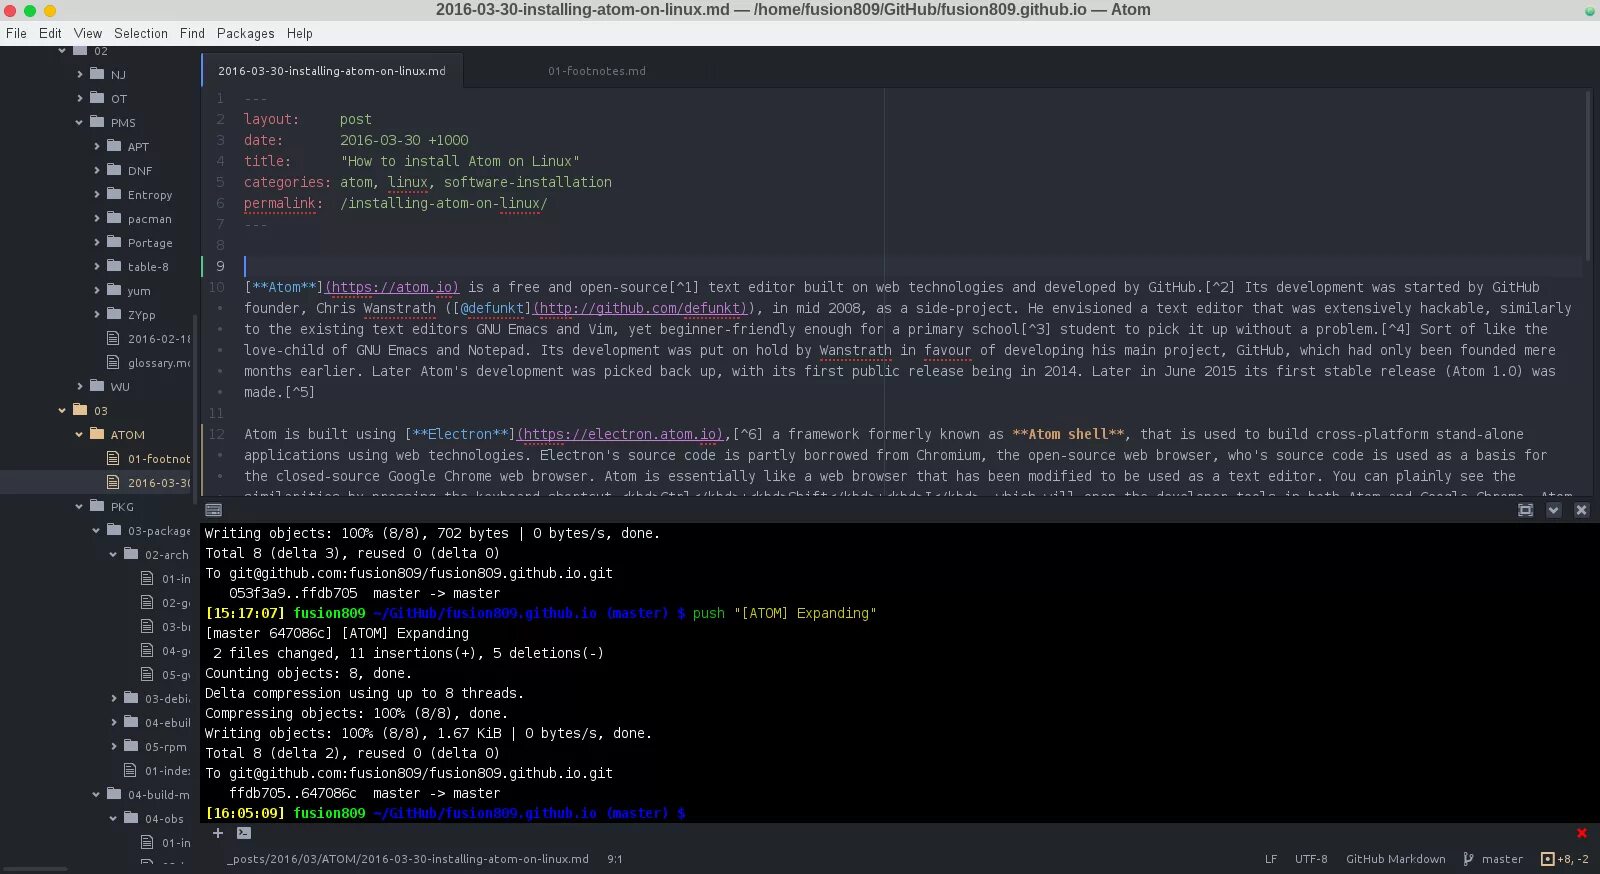Viewport: 1600px width, 874px height.
Task: Maximize the terminal panel
Action: tap(1525, 510)
